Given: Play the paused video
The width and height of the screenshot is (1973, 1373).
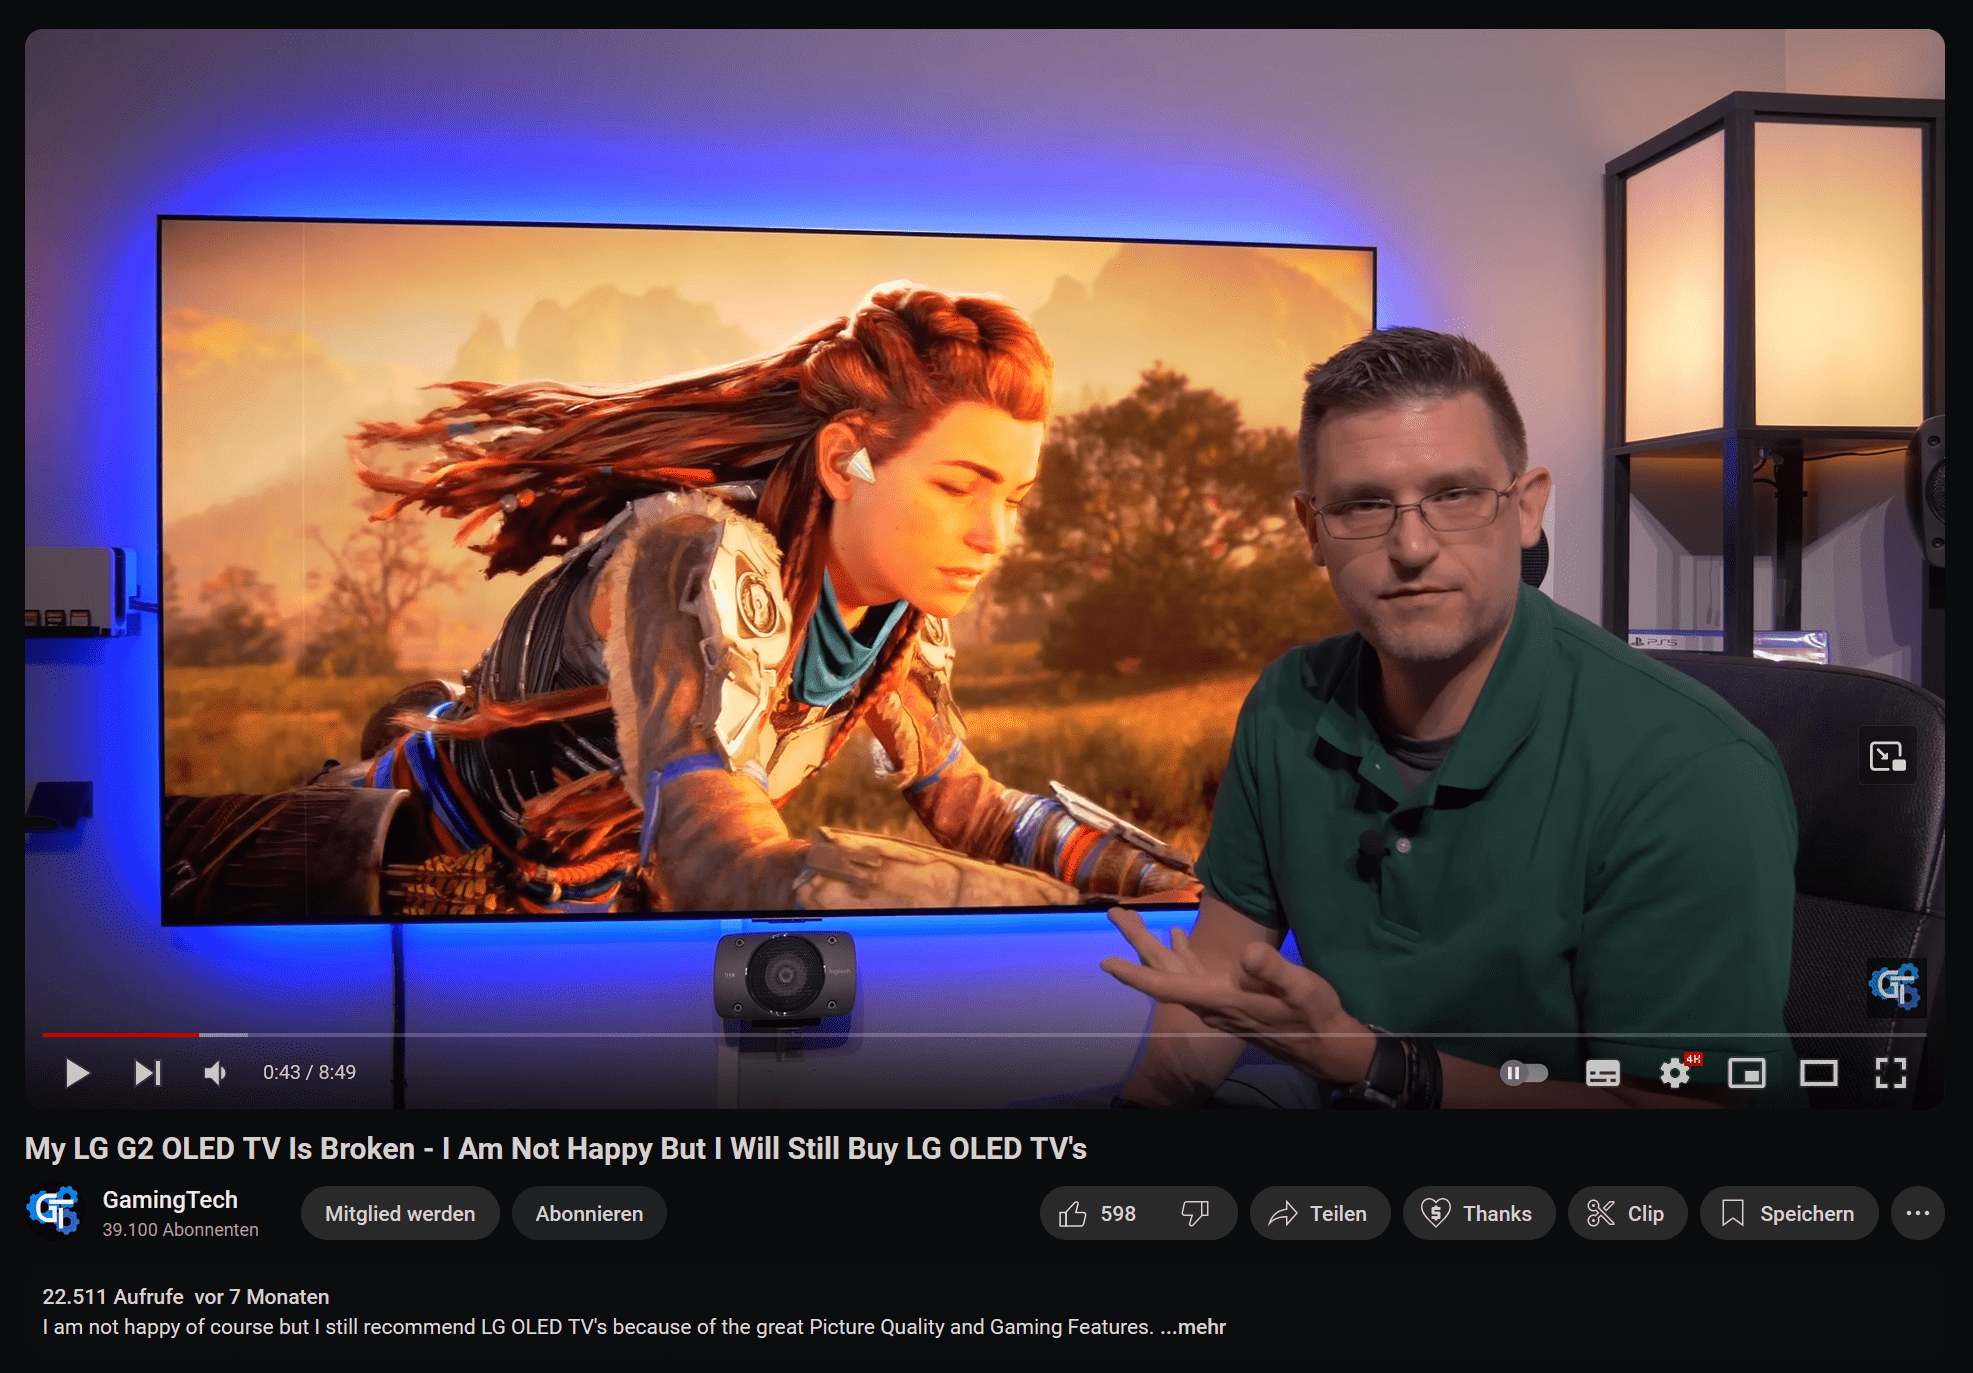Looking at the screenshot, I should tap(77, 1073).
